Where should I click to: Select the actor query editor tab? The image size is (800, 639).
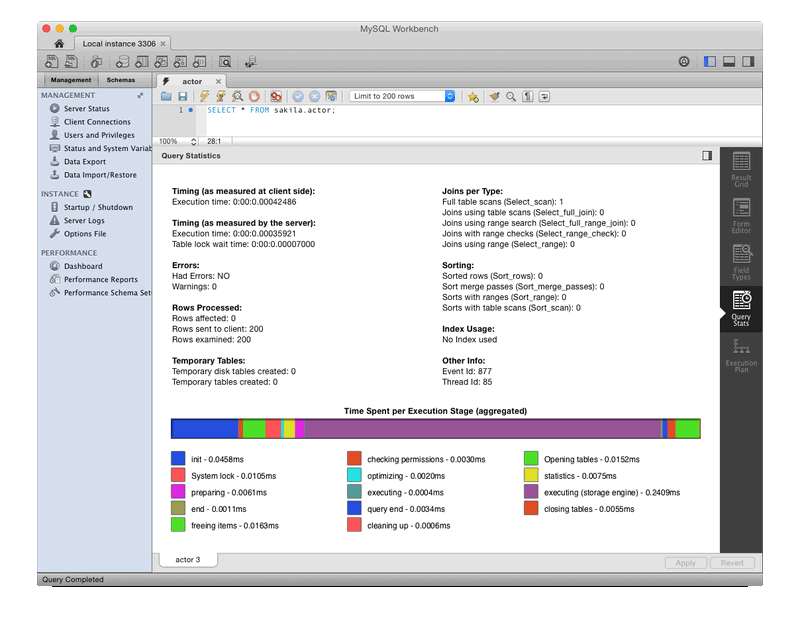pyautogui.click(x=192, y=81)
